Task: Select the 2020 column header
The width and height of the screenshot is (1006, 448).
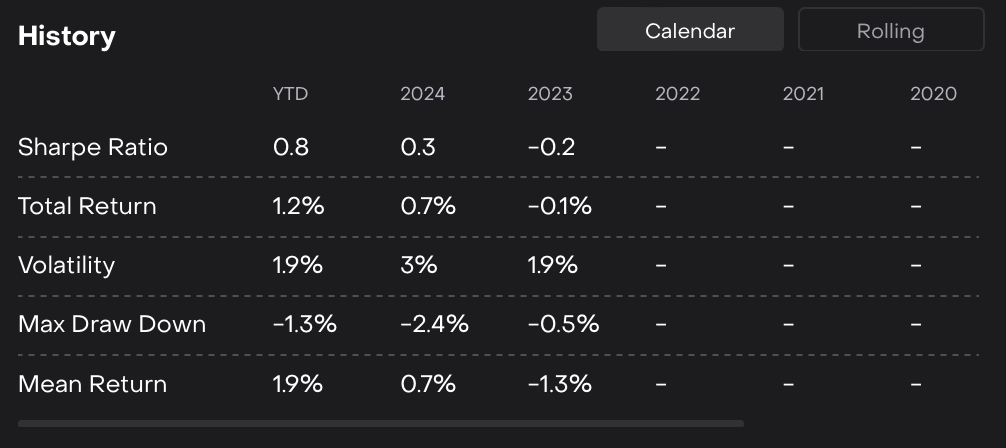Action: tap(933, 94)
